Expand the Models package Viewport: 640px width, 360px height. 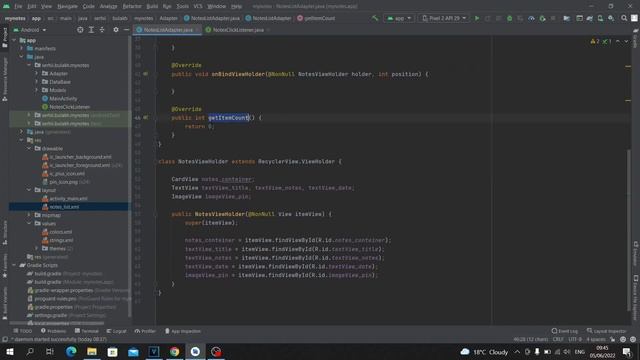(37, 90)
